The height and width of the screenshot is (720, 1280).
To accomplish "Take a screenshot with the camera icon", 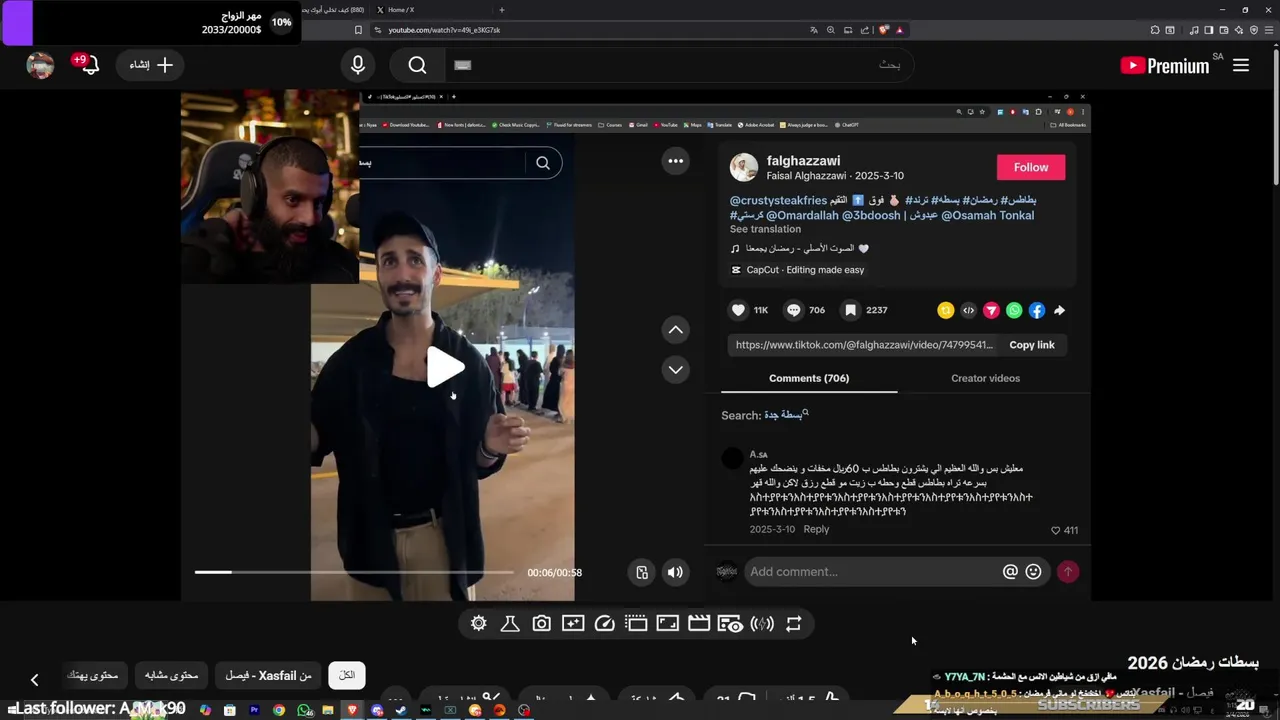I will click(x=541, y=624).
